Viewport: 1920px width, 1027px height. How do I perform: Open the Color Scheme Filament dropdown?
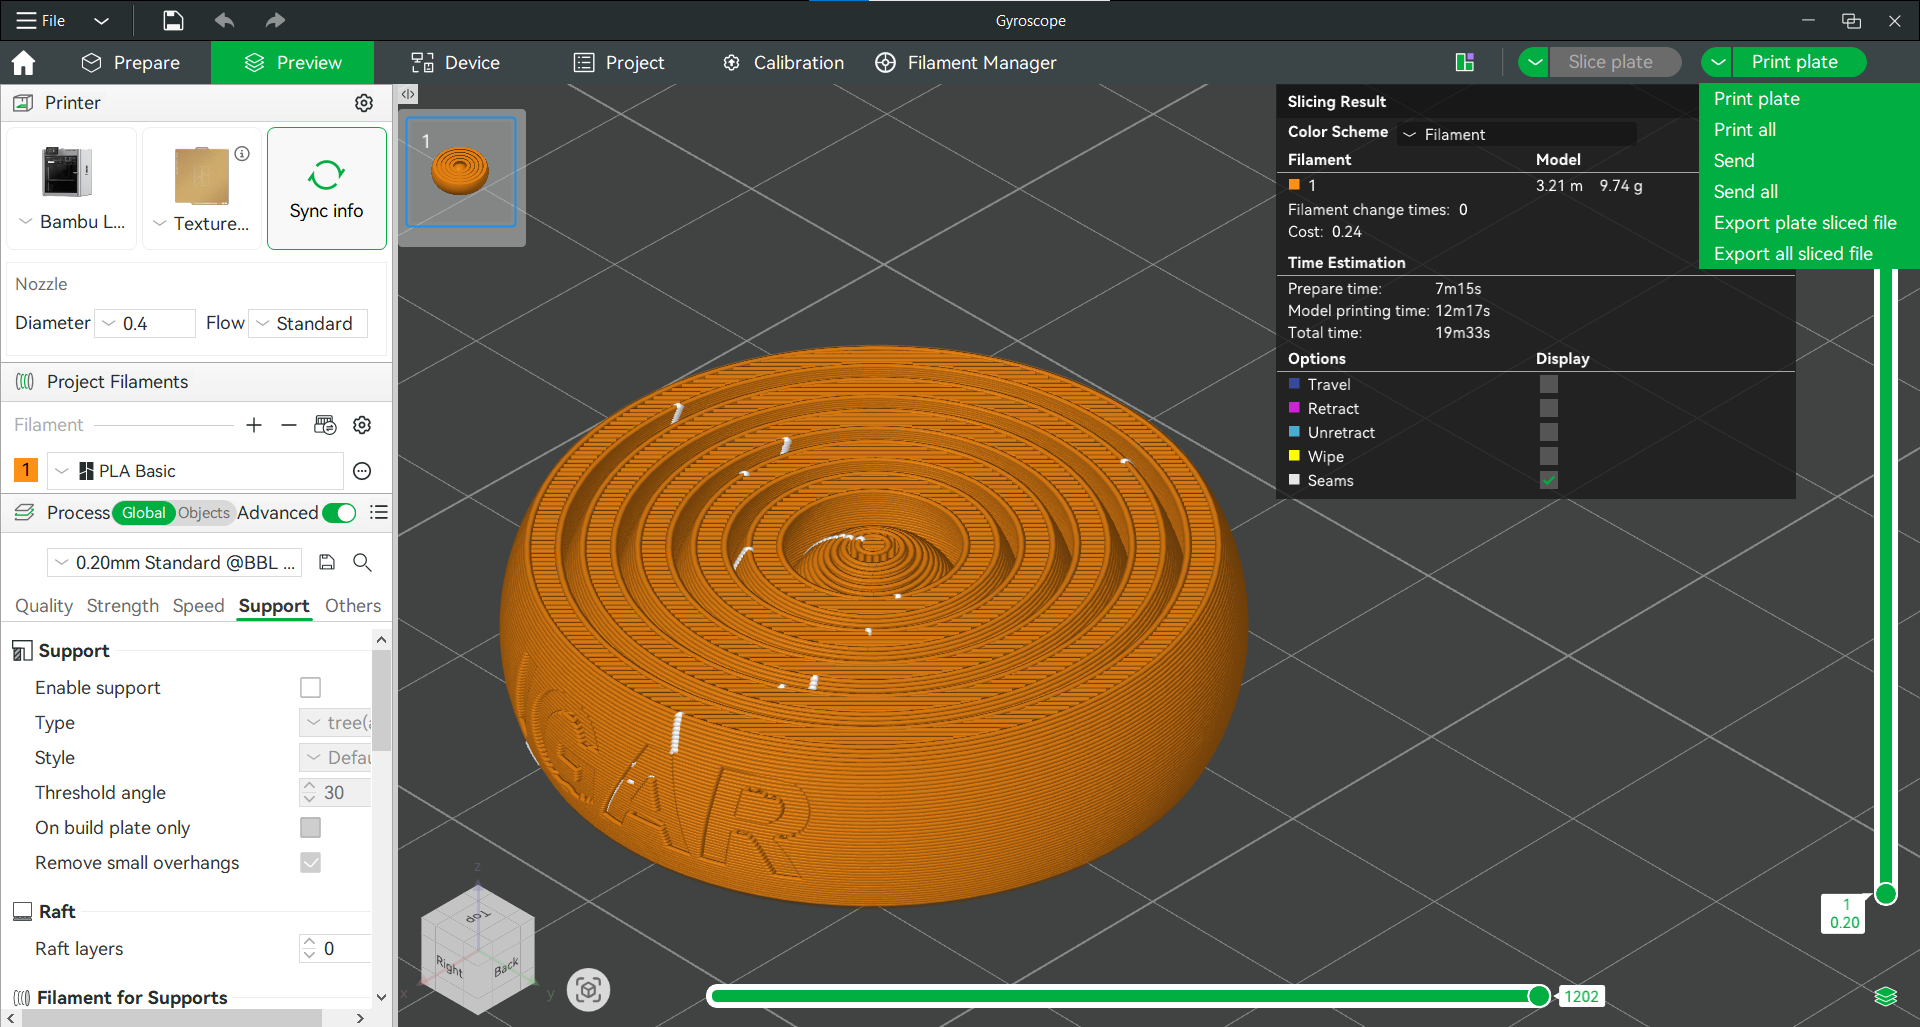click(1517, 134)
